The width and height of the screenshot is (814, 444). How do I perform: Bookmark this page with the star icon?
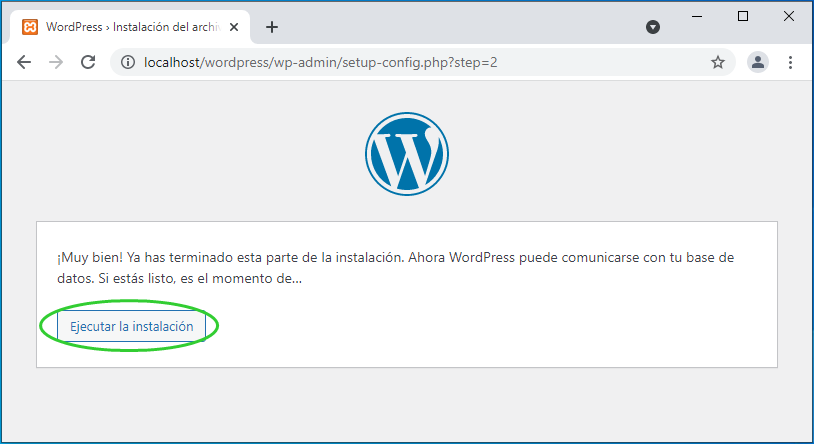(x=718, y=62)
